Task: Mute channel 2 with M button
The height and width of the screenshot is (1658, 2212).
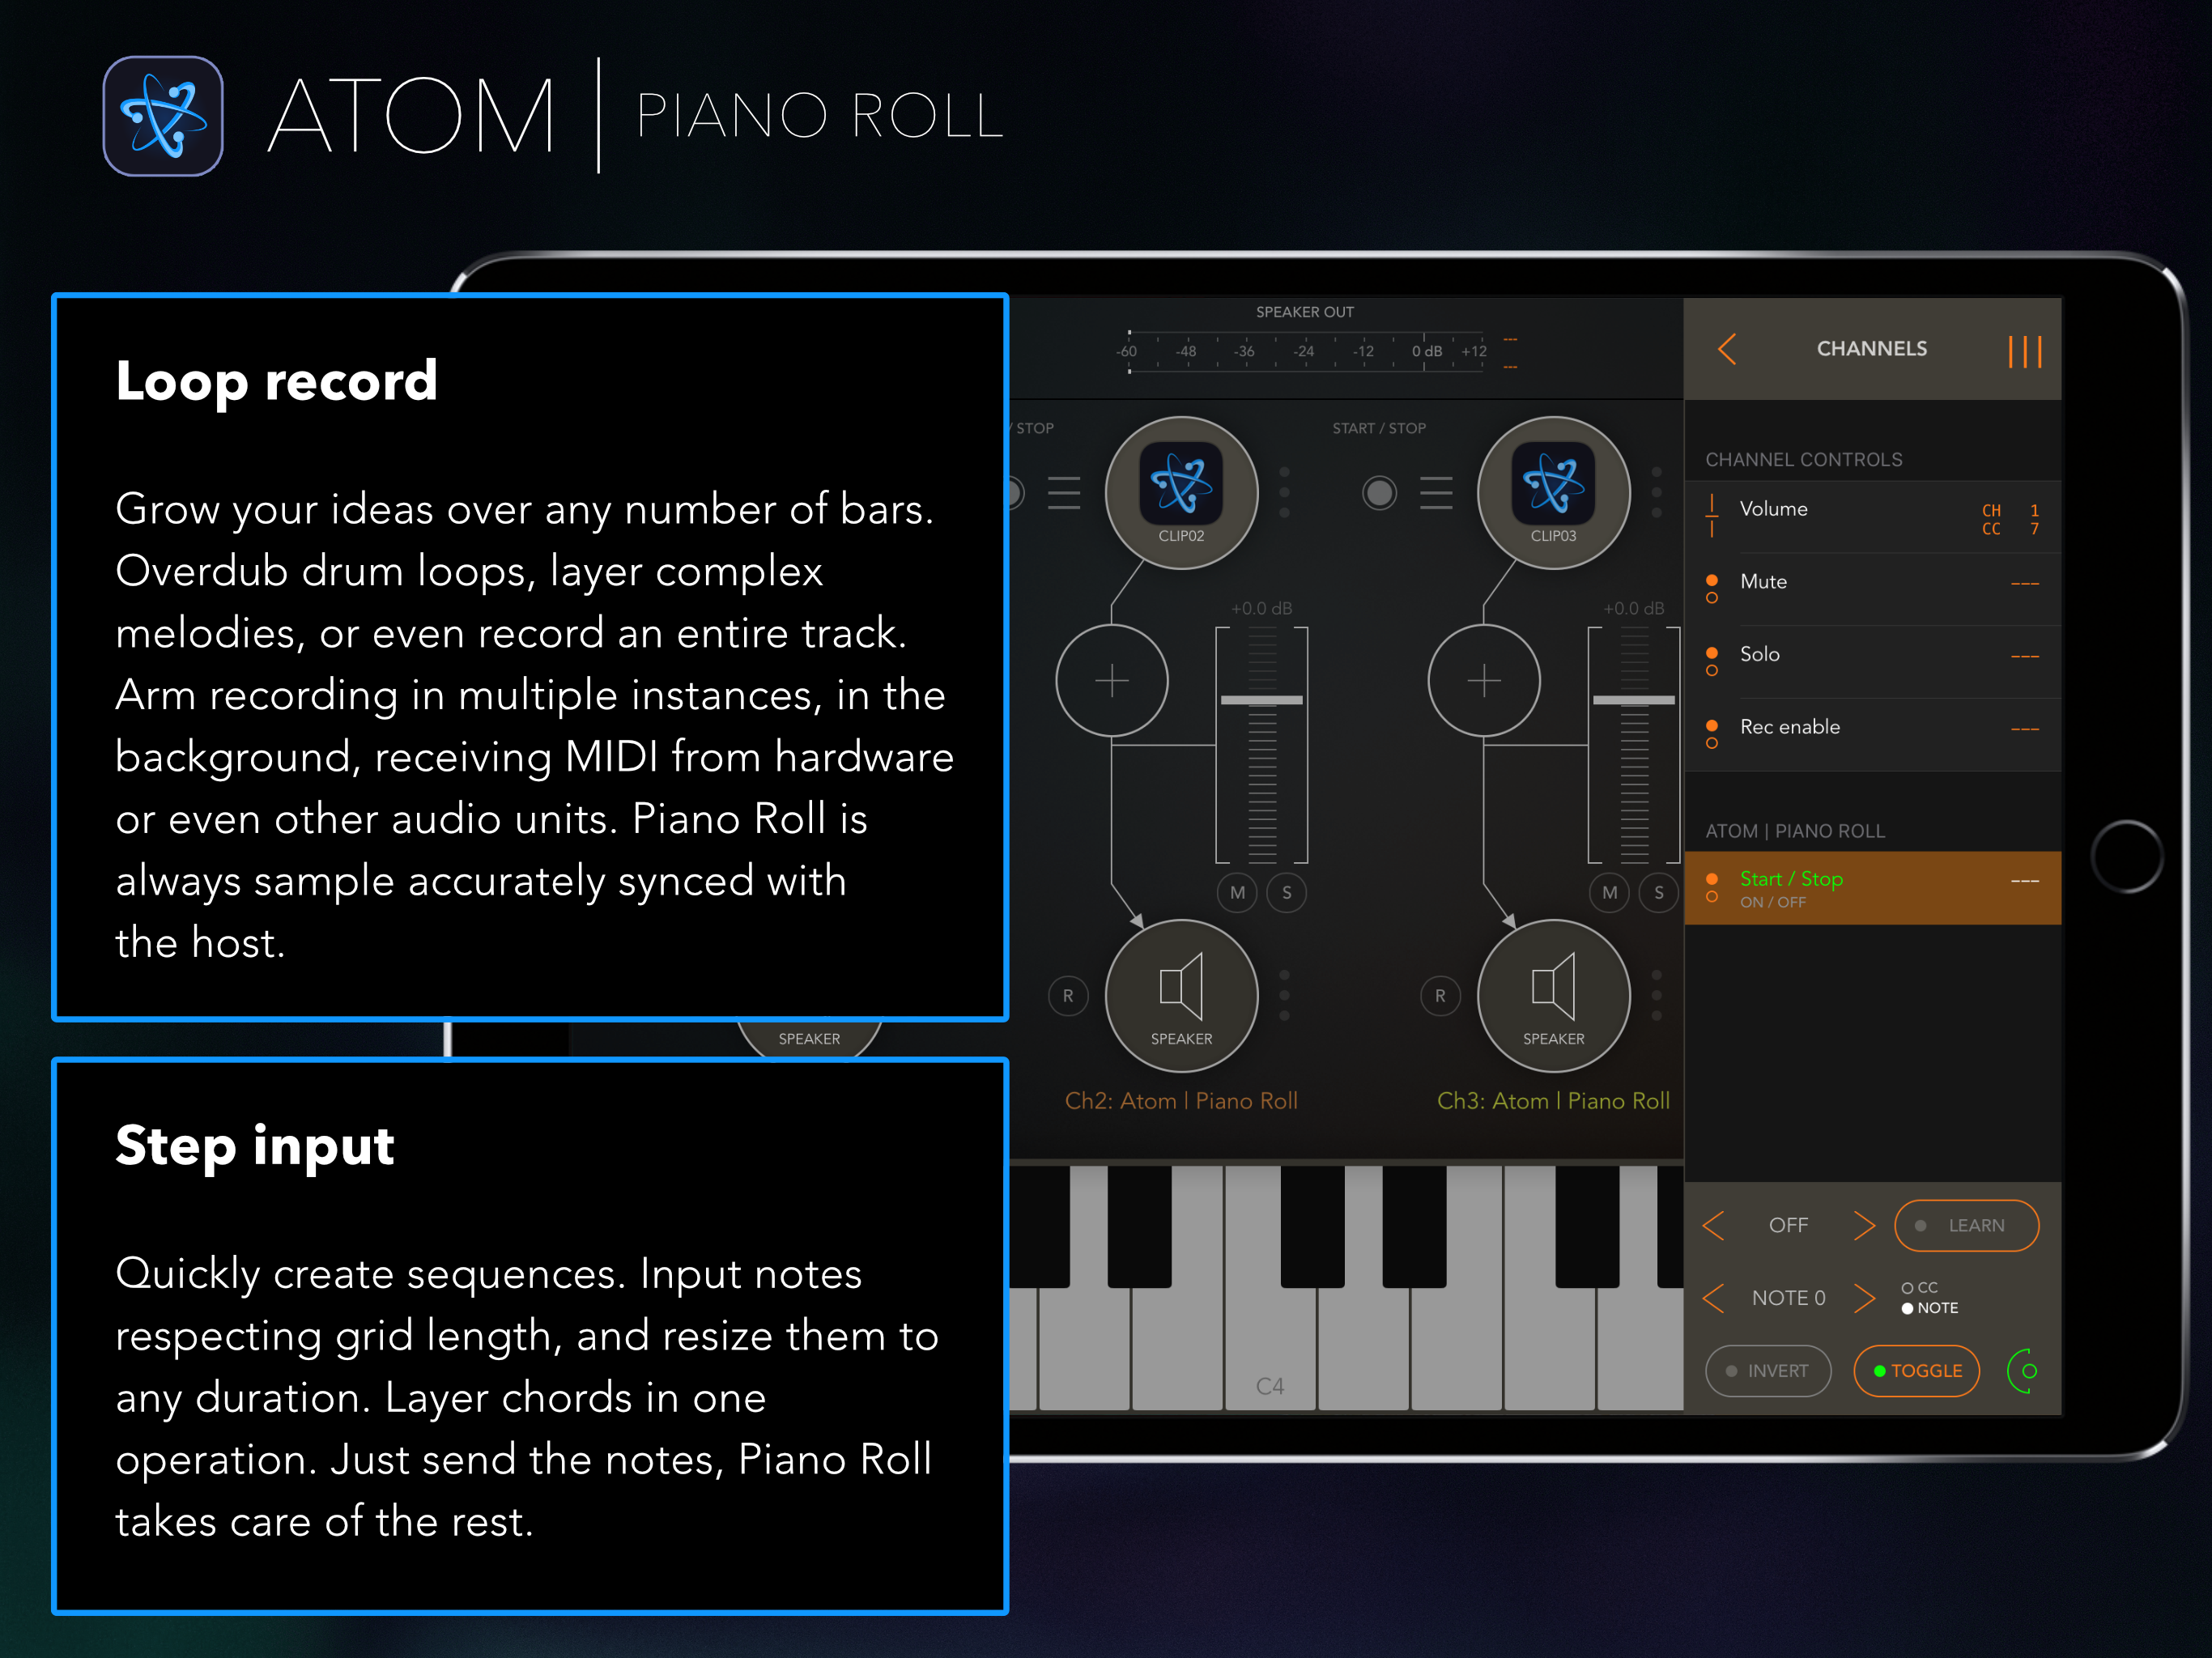Action: coord(1237,892)
